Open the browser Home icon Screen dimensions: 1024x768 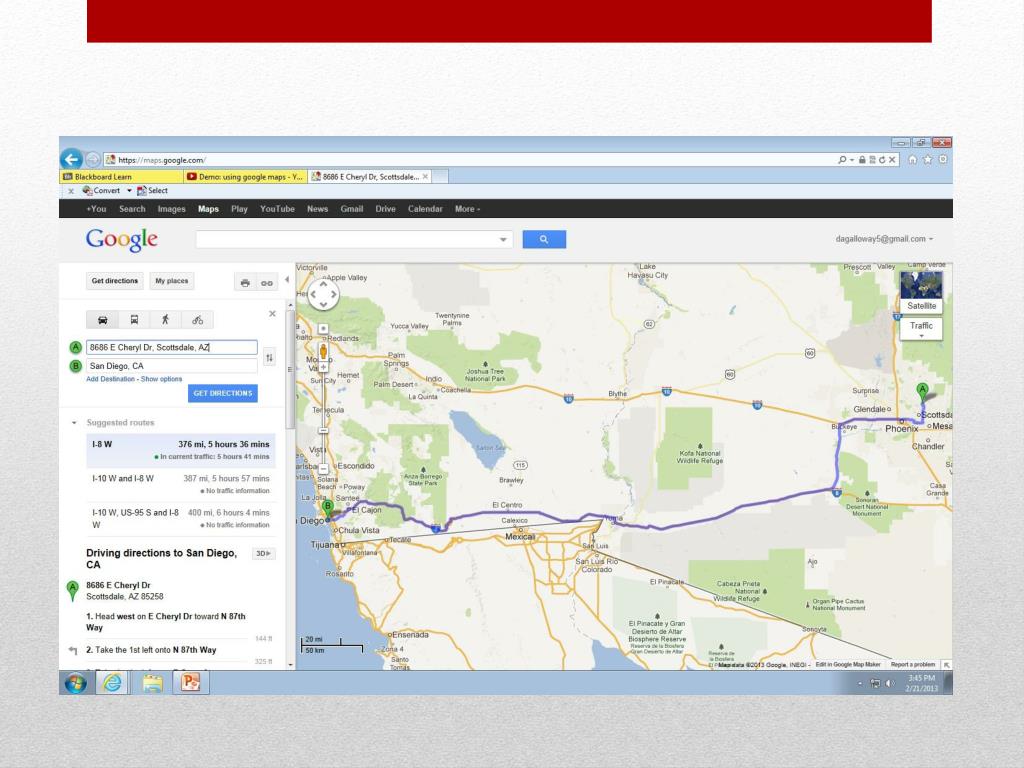click(x=912, y=159)
